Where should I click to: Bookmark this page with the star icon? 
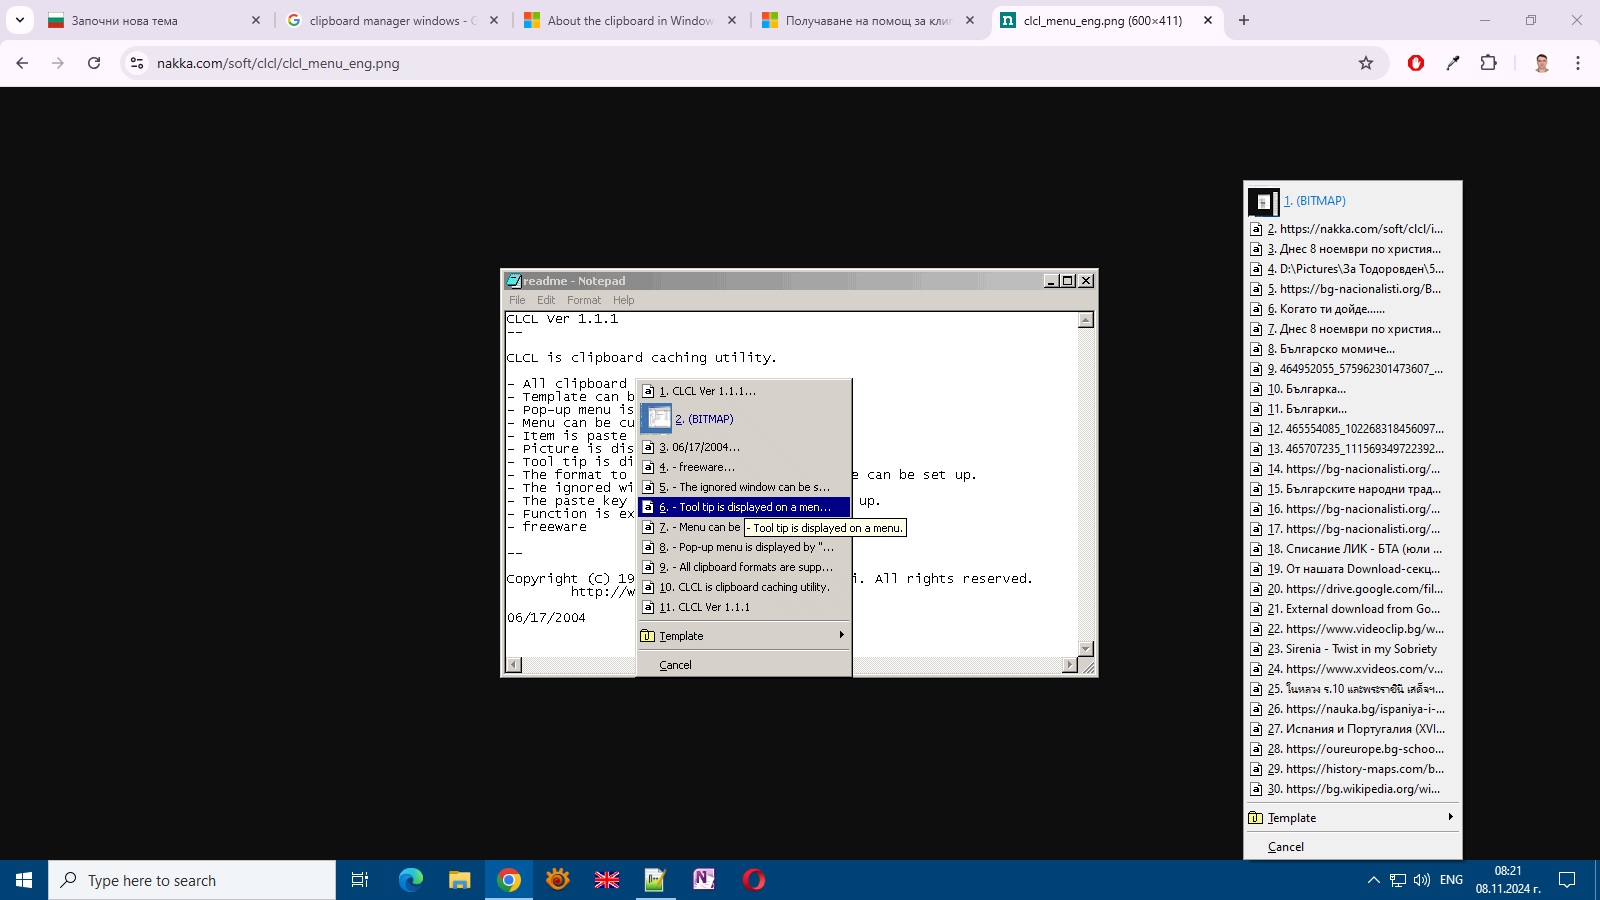1366,63
